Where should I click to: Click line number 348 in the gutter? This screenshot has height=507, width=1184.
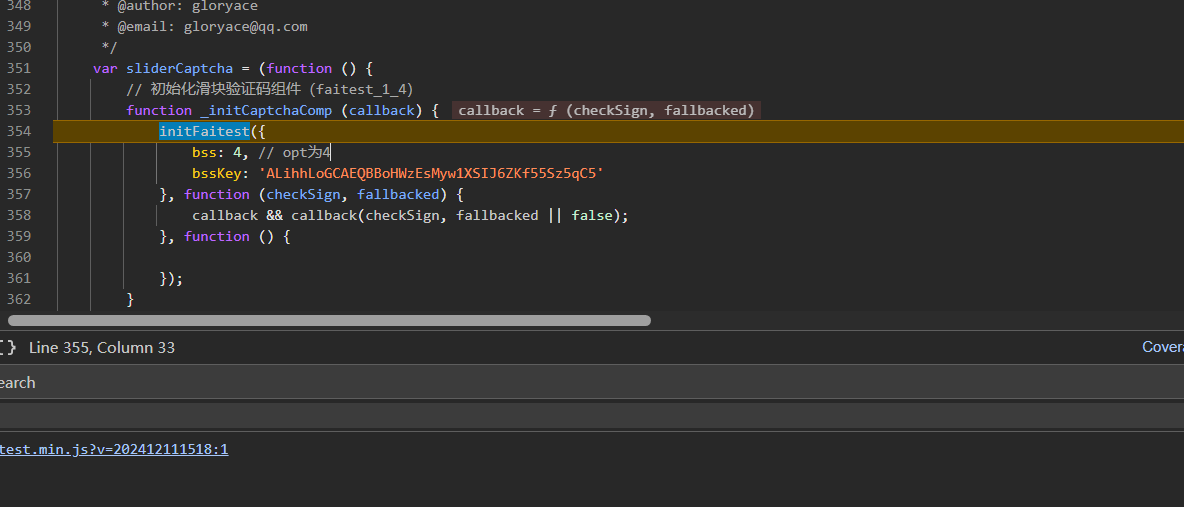[19, 6]
